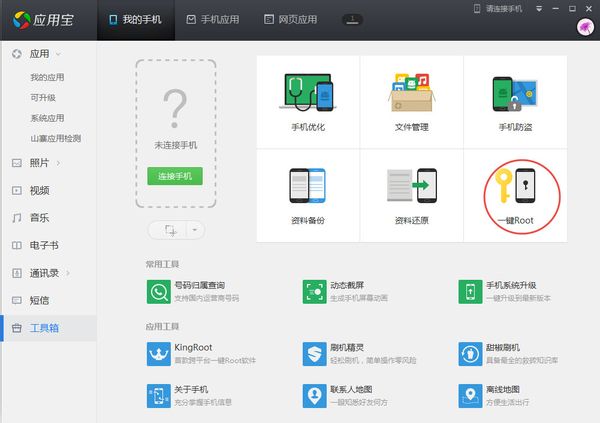Select 山寨应用检测 under 应用
Image resolution: width=600 pixels, height=423 pixels.
pyautogui.click(x=56, y=138)
